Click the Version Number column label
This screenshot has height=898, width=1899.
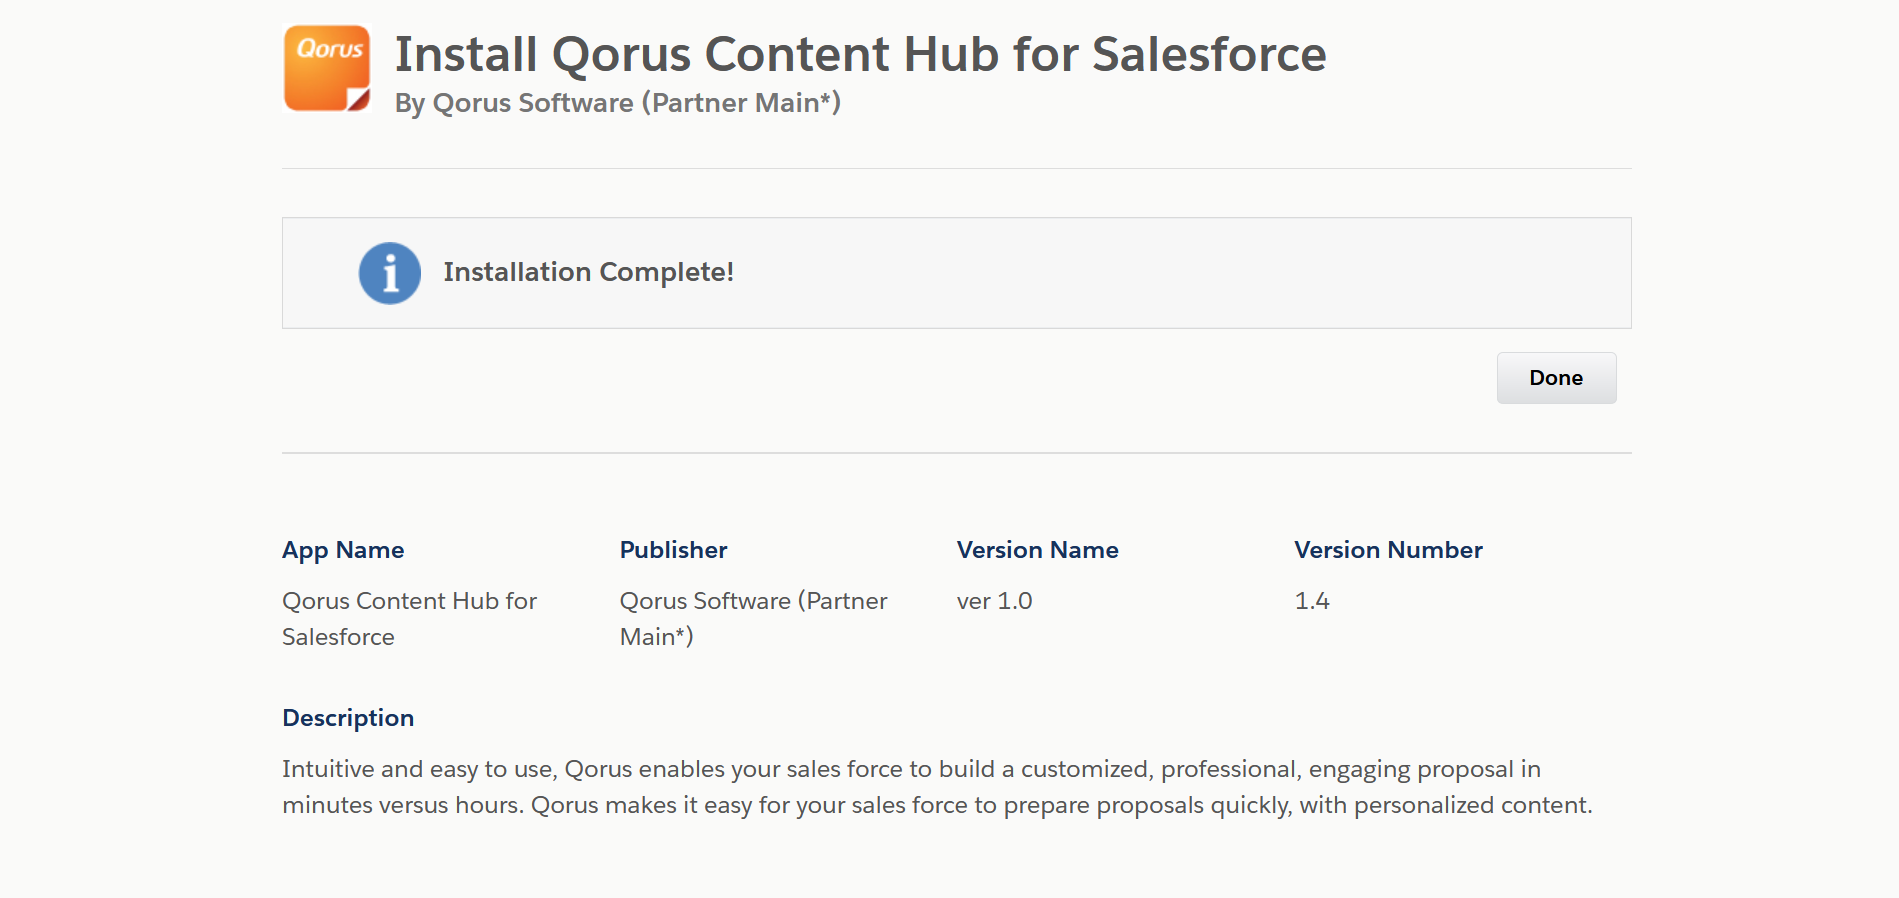1388,550
